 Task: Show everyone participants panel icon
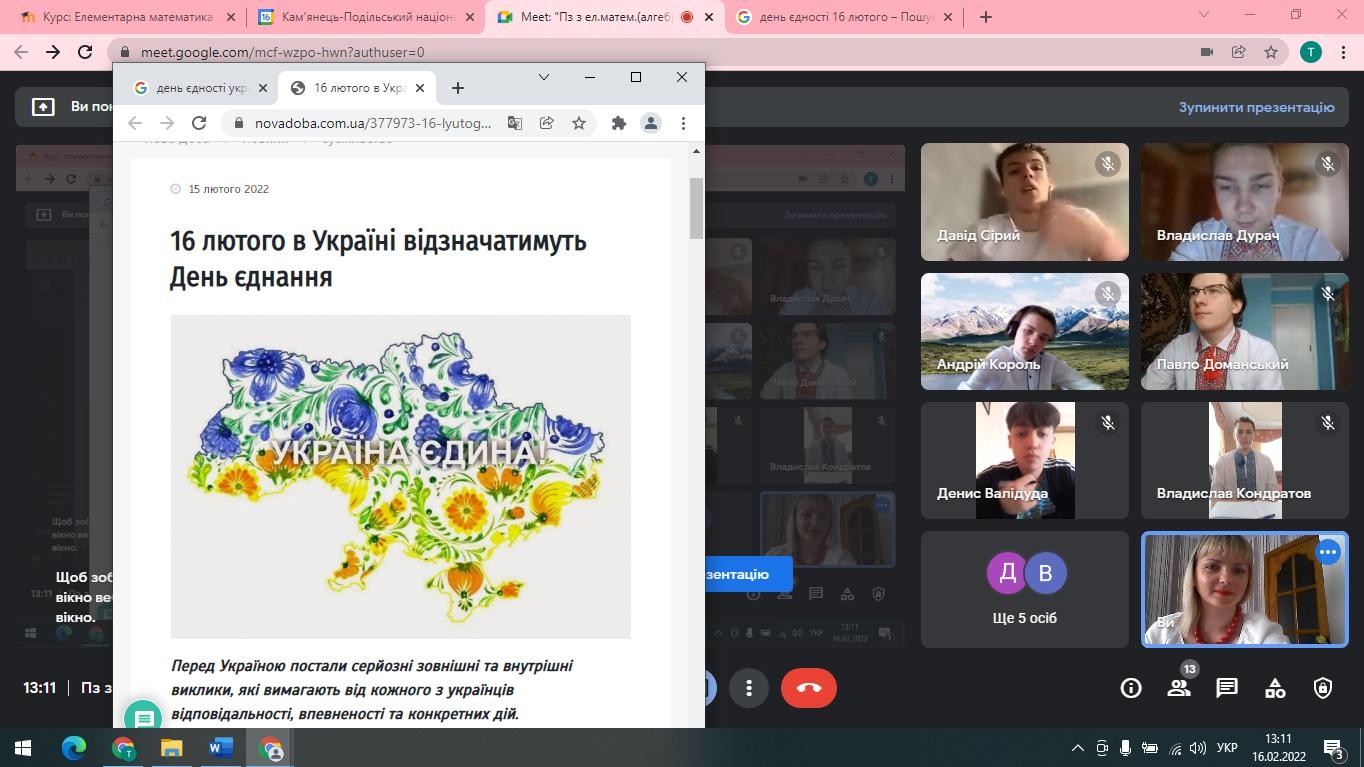tap(1179, 688)
